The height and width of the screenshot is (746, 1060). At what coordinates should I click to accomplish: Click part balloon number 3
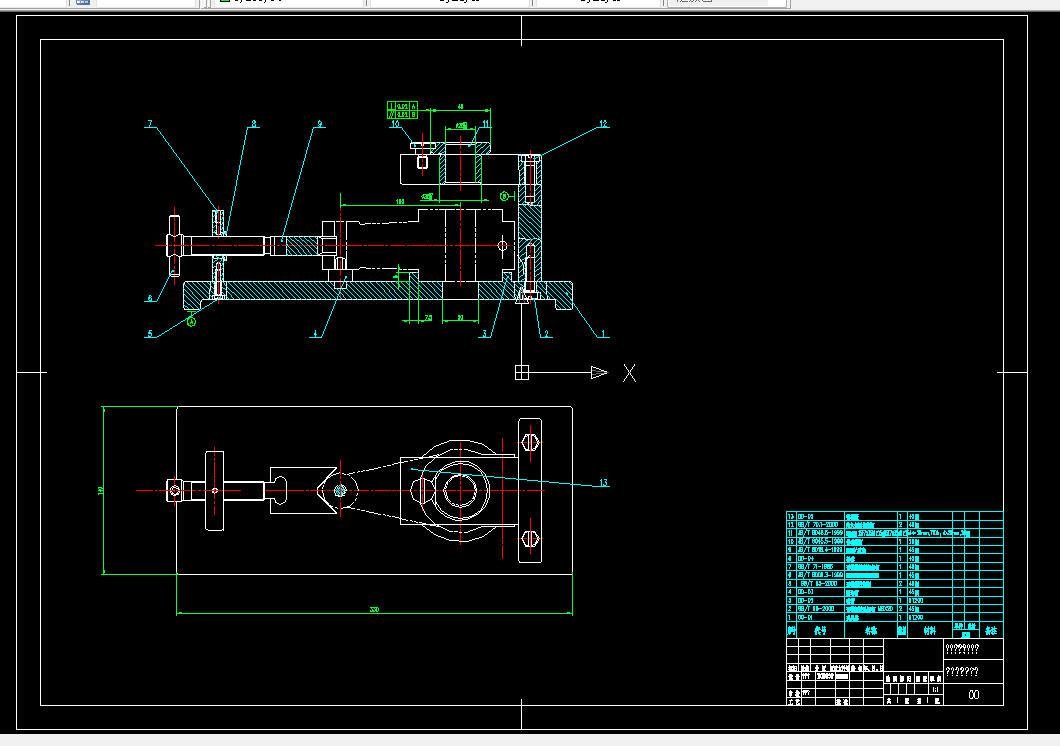(x=484, y=333)
